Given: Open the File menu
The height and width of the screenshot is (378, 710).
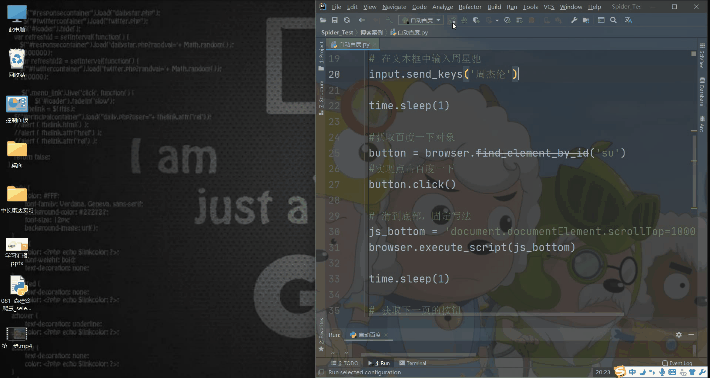Looking at the screenshot, I should point(336,7).
